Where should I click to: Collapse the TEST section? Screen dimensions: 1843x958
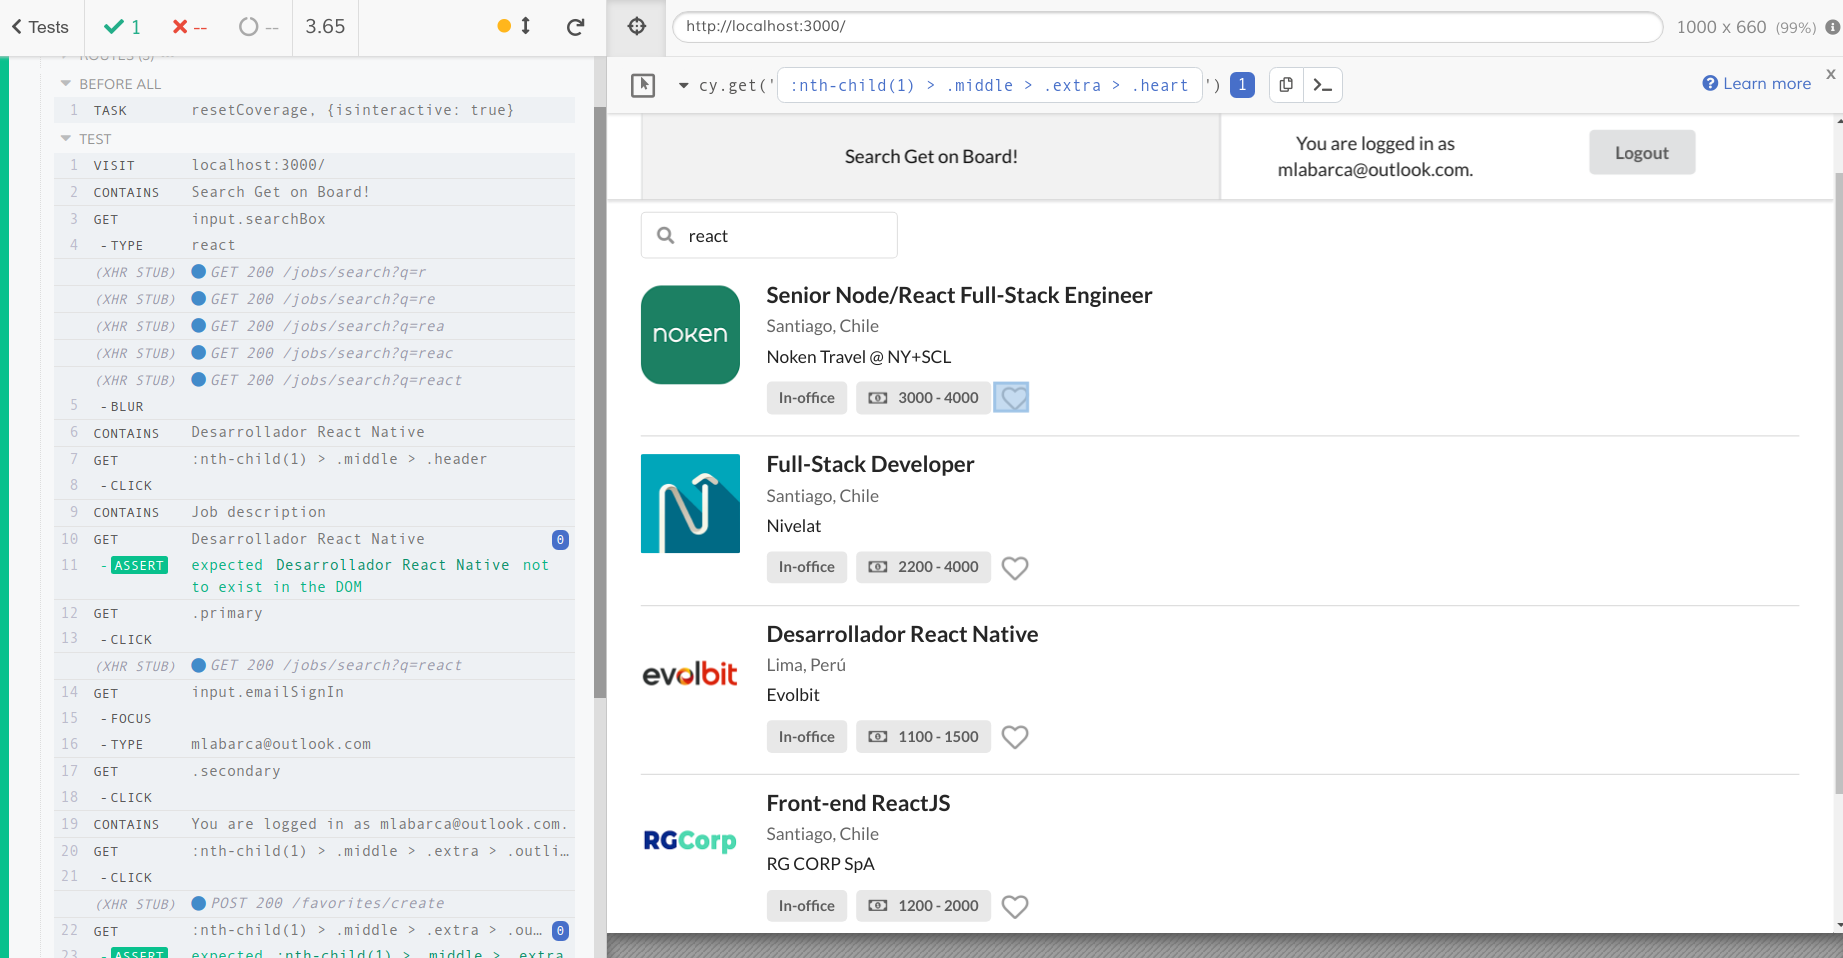click(x=86, y=139)
